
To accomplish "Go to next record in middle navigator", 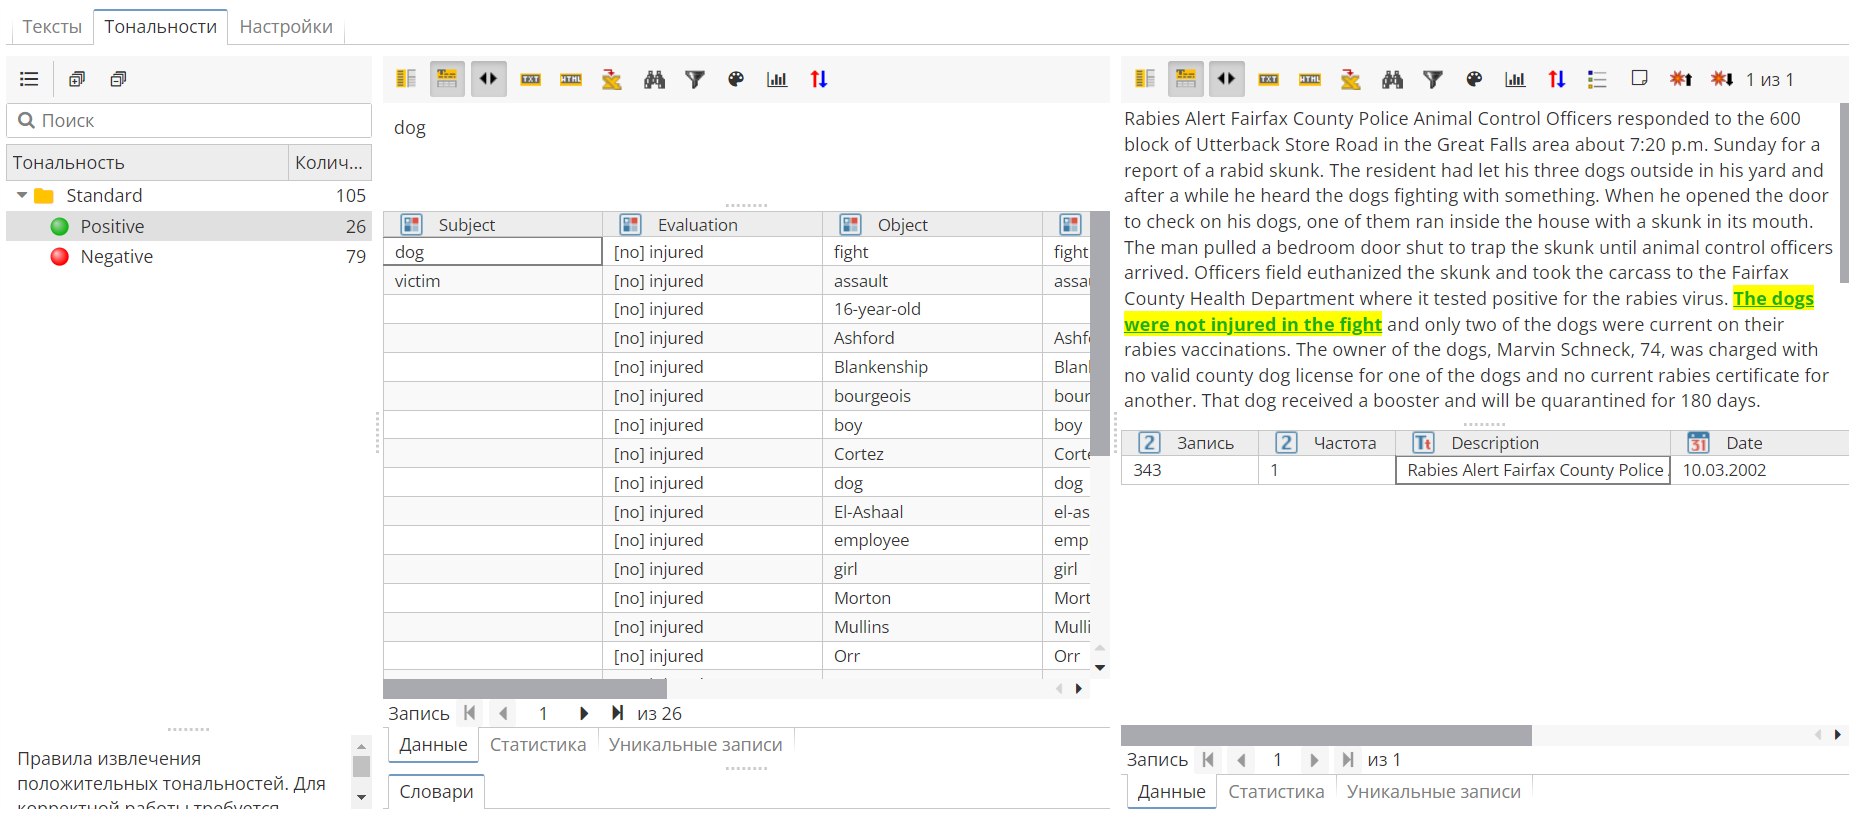I will coord(584,713).
